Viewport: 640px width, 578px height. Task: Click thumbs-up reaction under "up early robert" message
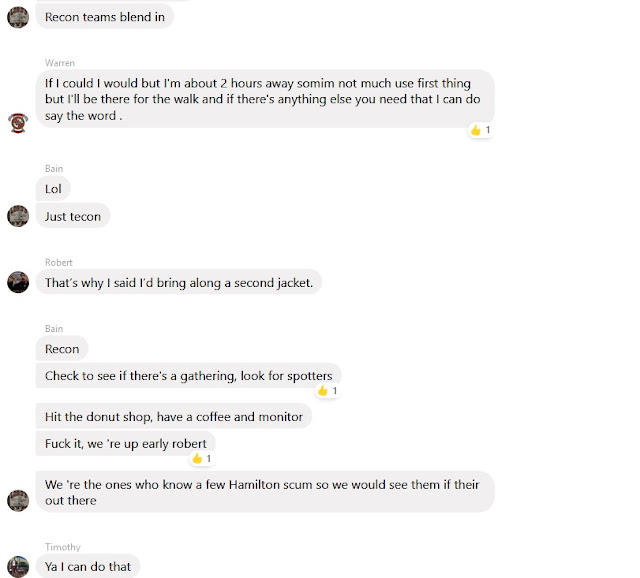pyautogui.click(x=202, y=458)
